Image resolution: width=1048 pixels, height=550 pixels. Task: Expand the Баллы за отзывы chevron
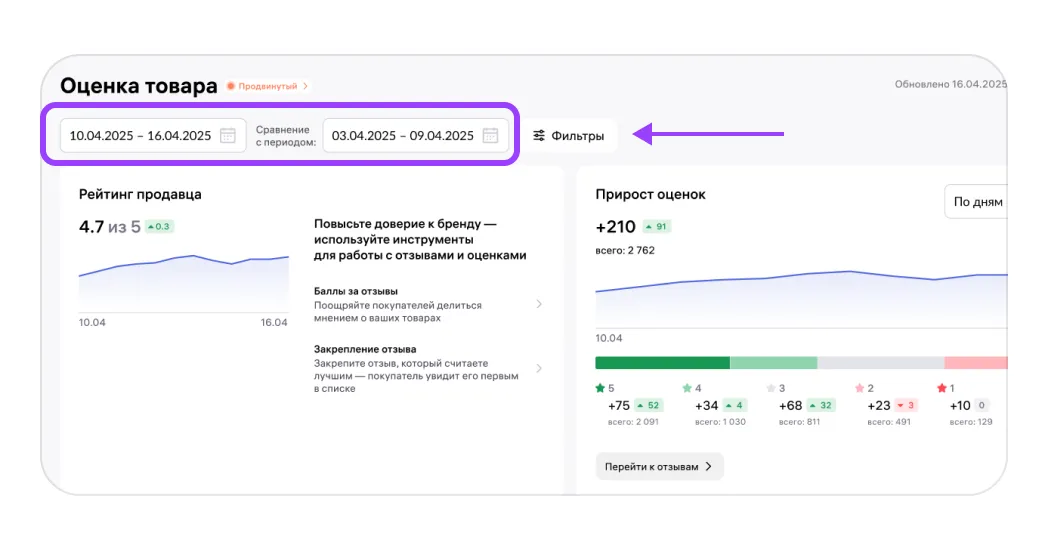point(539,304)
